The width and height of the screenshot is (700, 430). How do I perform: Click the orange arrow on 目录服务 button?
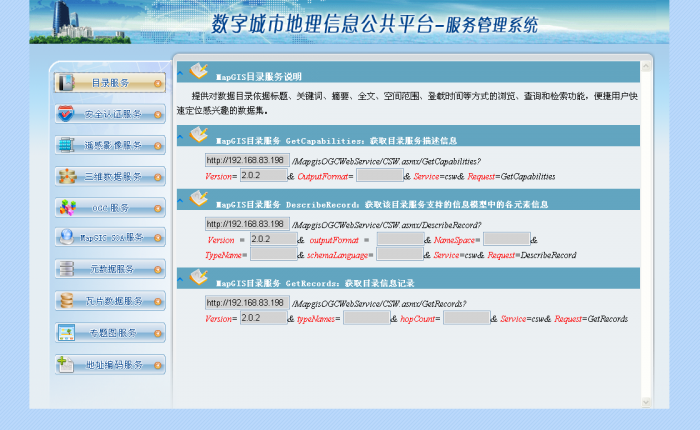pos(158,83)
